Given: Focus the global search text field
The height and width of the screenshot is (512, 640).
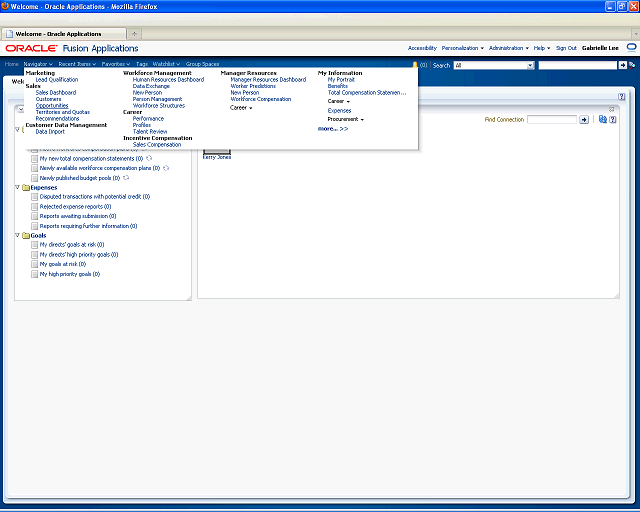Looking at the screenshot, I should tap(578, 65).
